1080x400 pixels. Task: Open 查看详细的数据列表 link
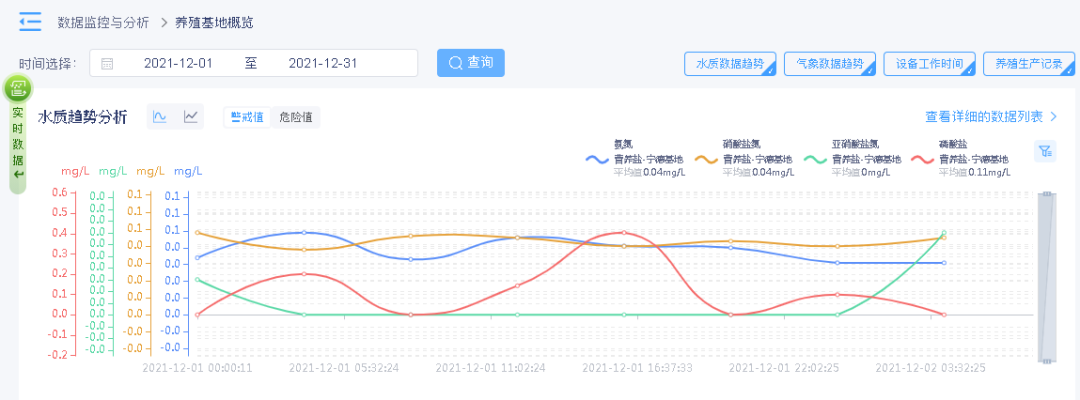pos(991,117)
